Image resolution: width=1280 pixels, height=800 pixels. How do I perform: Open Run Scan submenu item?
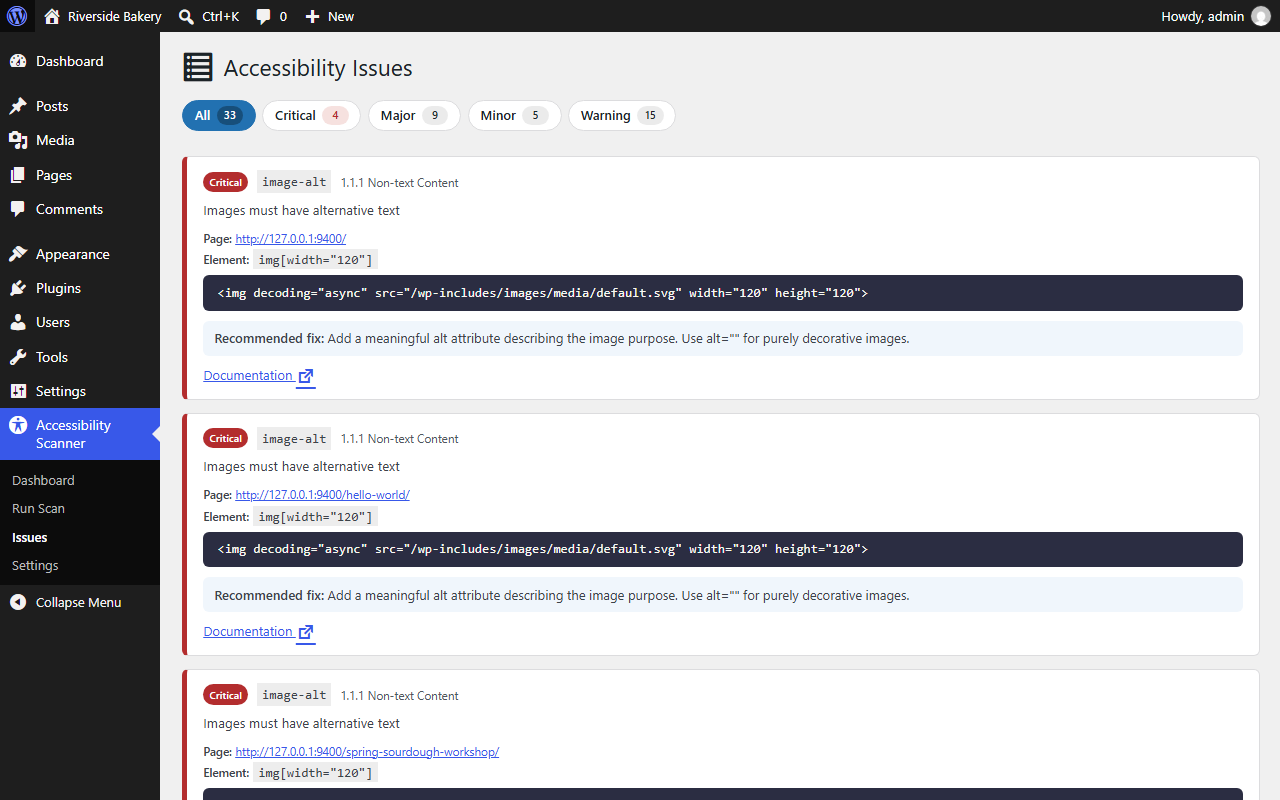coord(38,508)
